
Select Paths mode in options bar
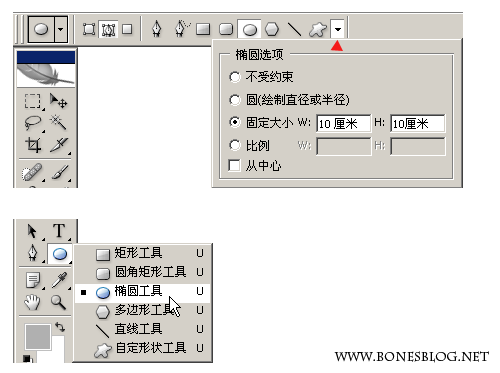coord(108,29)
